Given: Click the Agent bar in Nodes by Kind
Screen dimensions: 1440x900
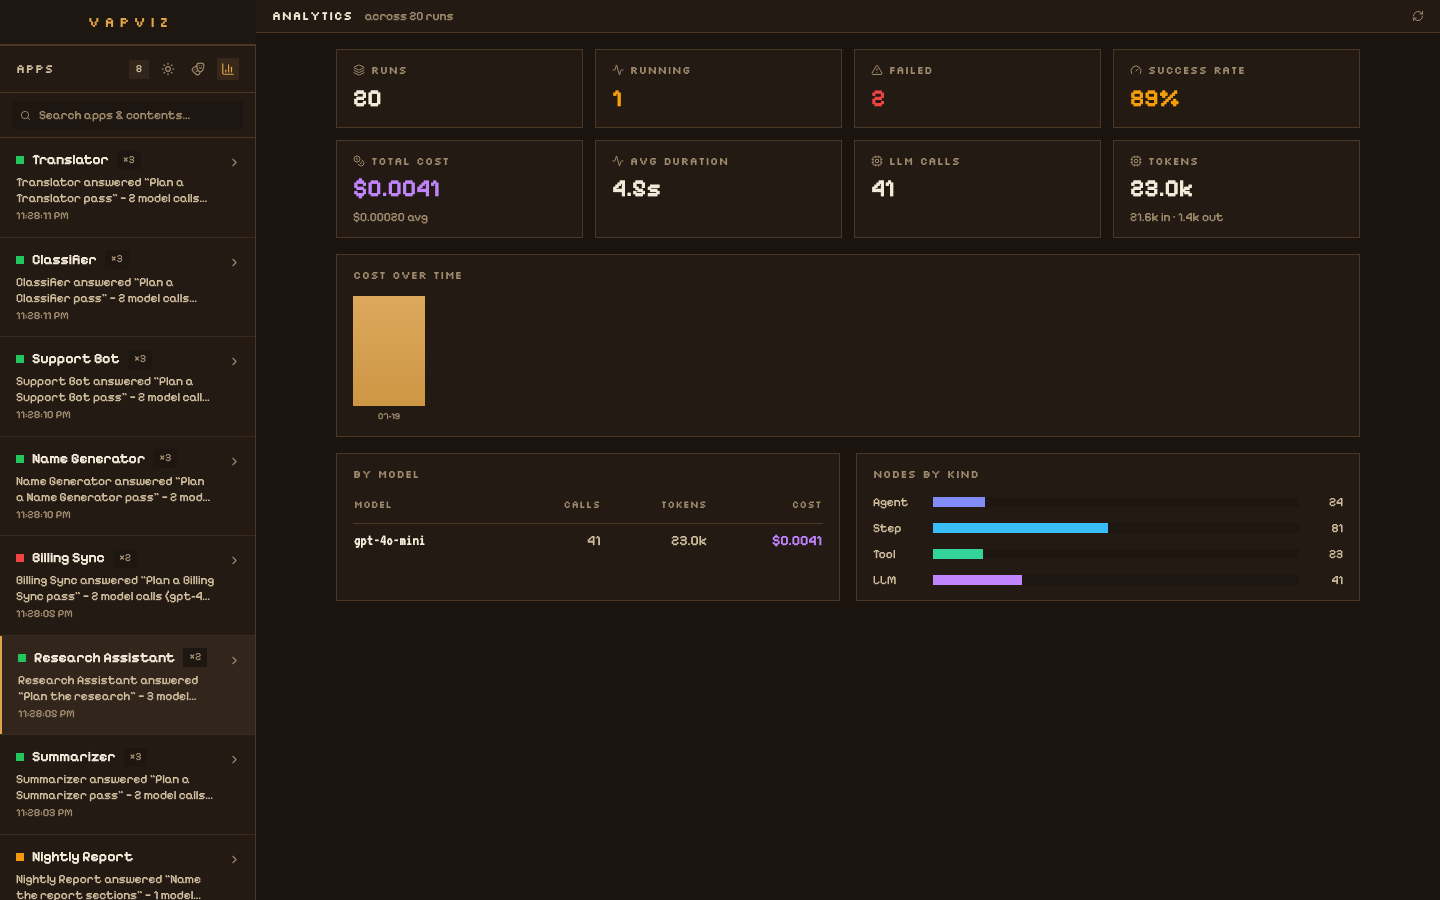Looking at the screenshot, I should click(959, 502).
